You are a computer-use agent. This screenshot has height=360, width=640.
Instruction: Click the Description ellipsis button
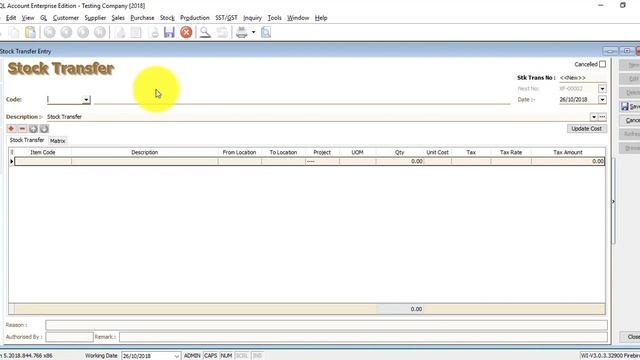[x=602, y=117]
